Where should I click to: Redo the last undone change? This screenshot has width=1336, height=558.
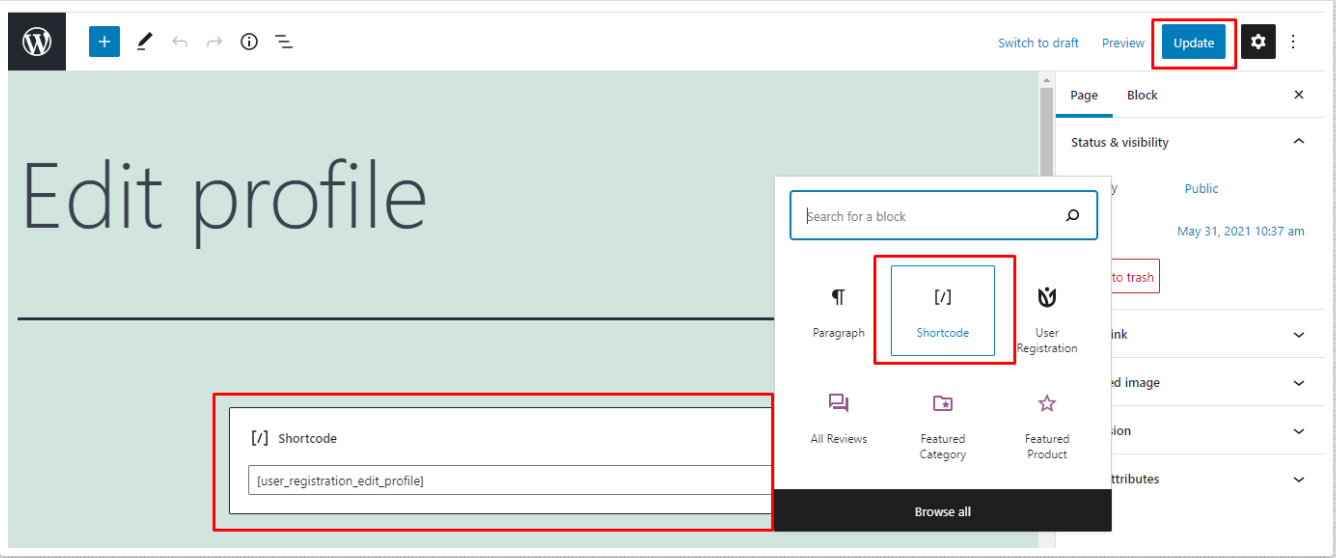[x=214, y=42]
